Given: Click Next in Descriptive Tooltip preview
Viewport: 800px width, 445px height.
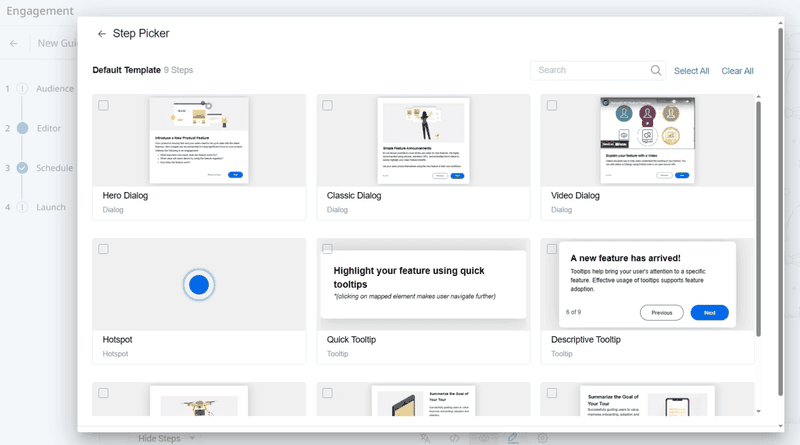Looking at the screenshot, I should click(x=709, y=313).
